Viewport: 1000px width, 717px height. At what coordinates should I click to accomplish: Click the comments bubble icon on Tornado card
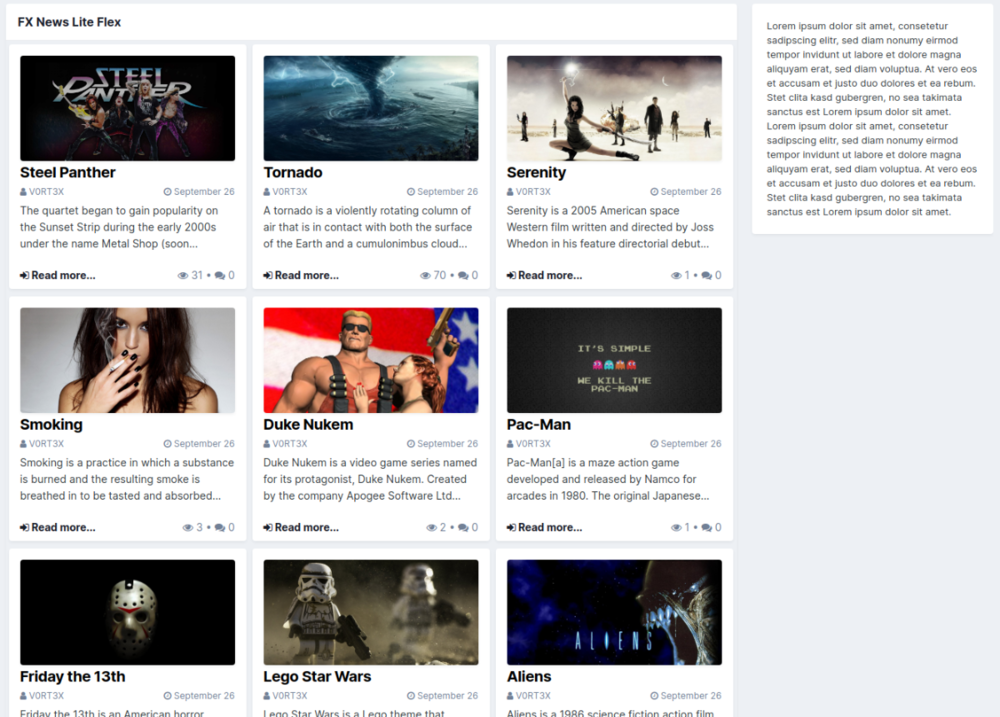click(x=463, y=276)
